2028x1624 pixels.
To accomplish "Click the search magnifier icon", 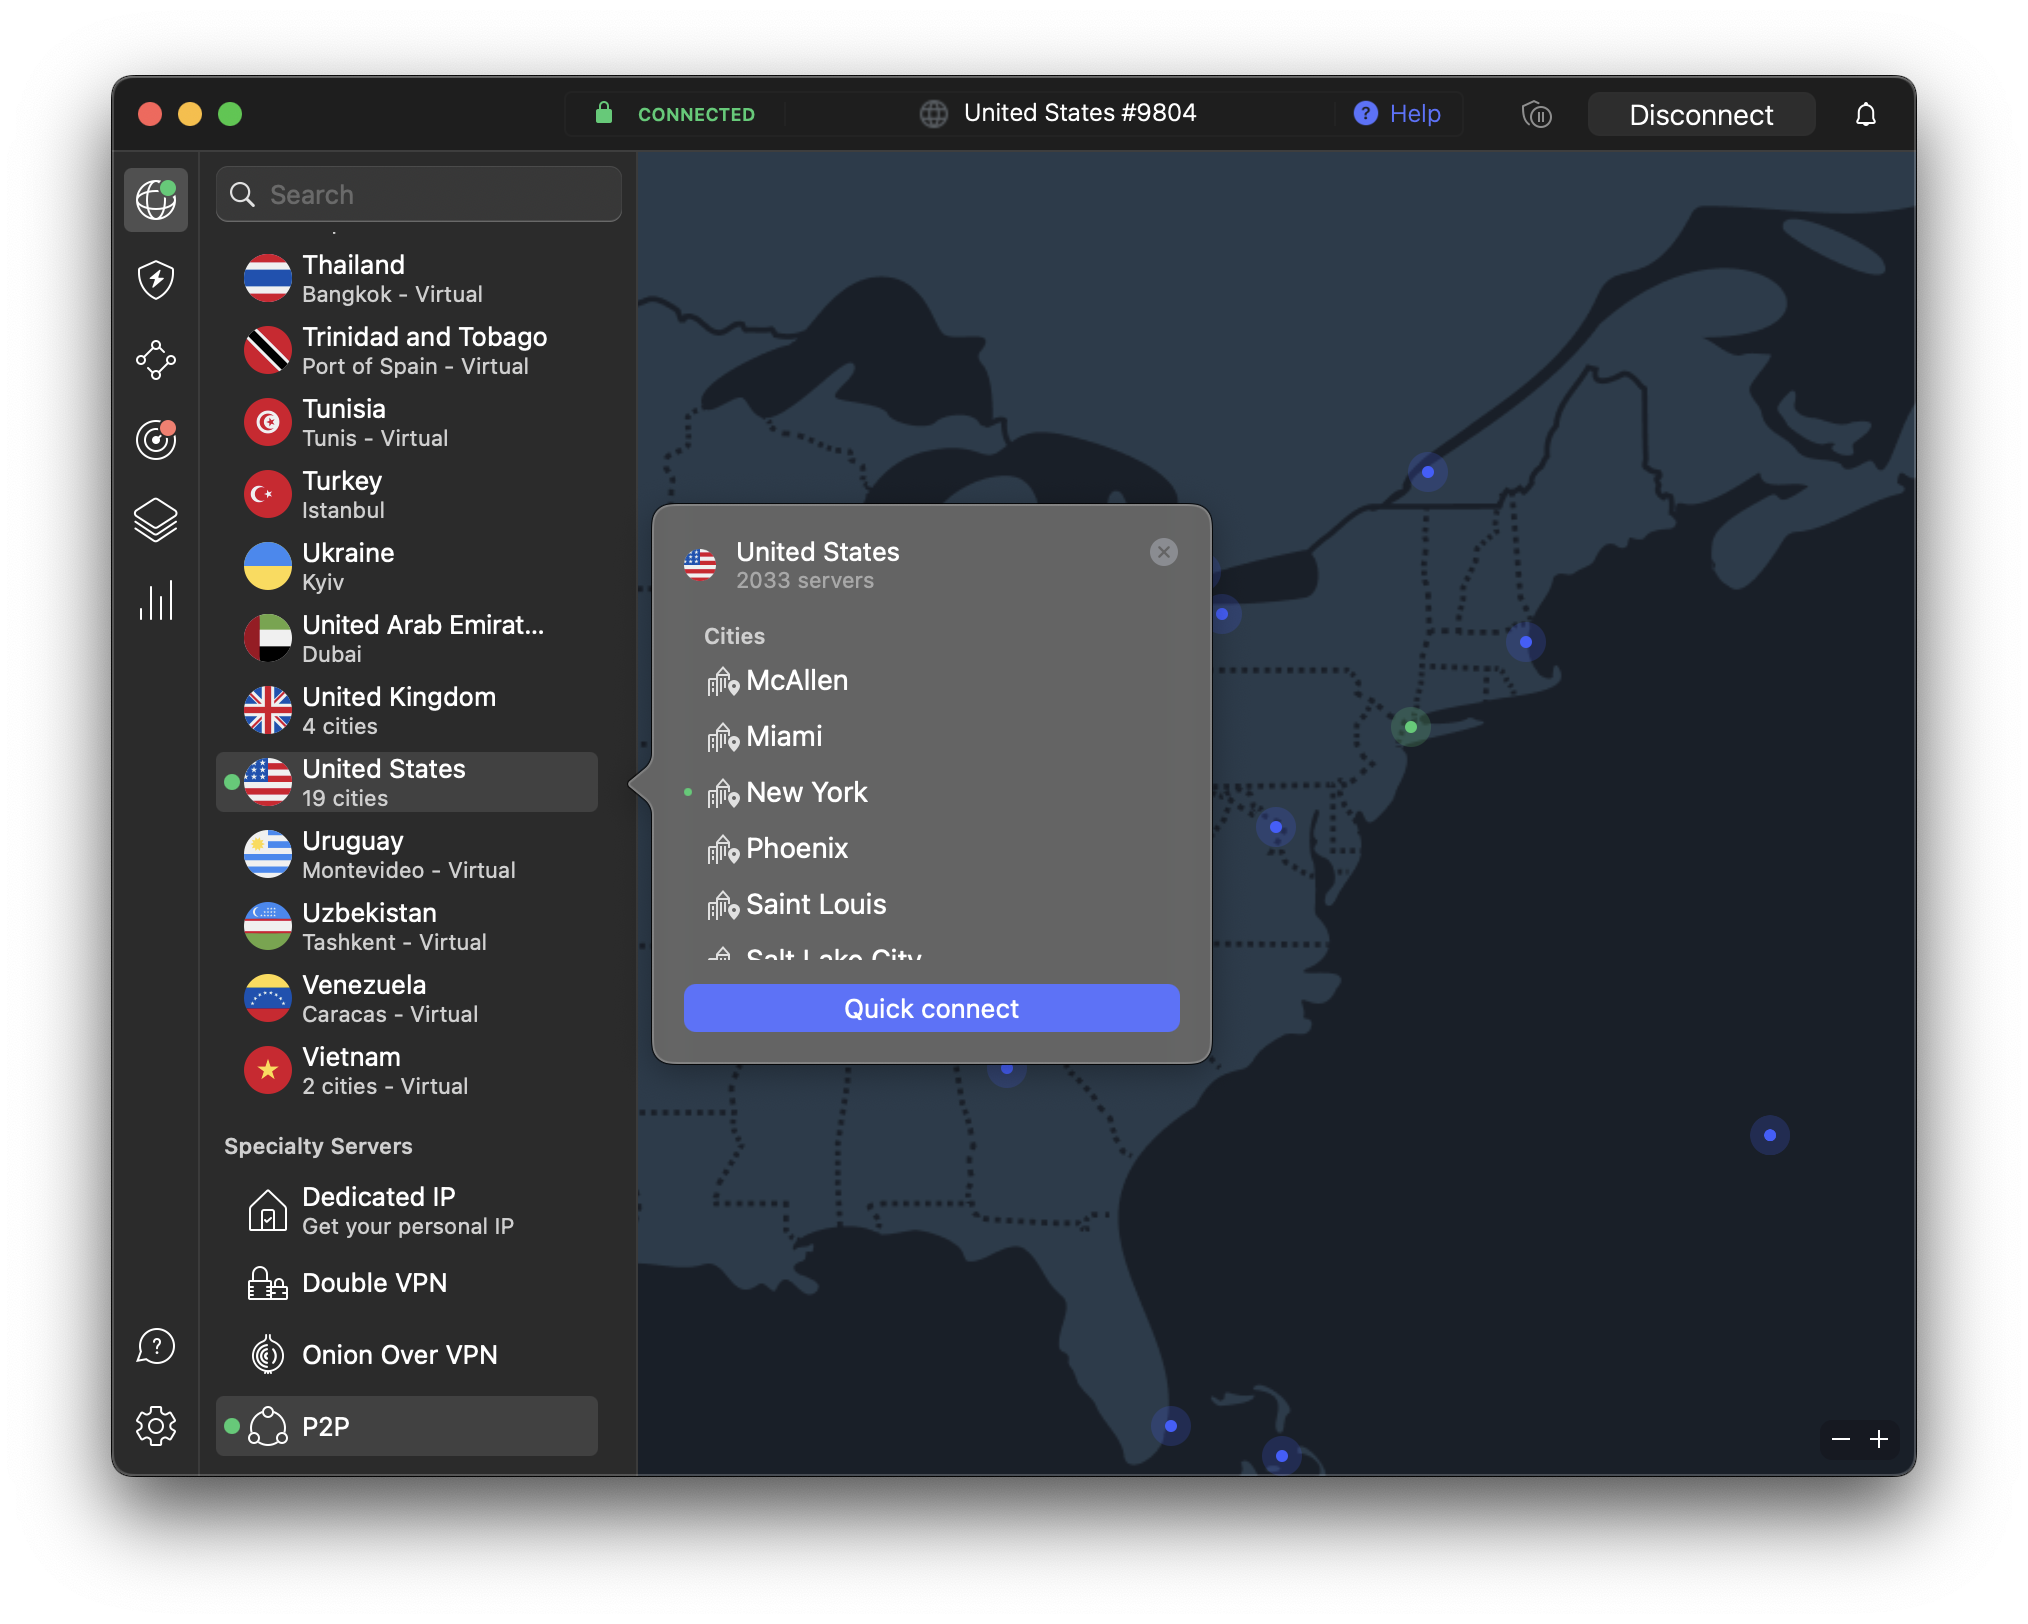I will coord(243,194).
